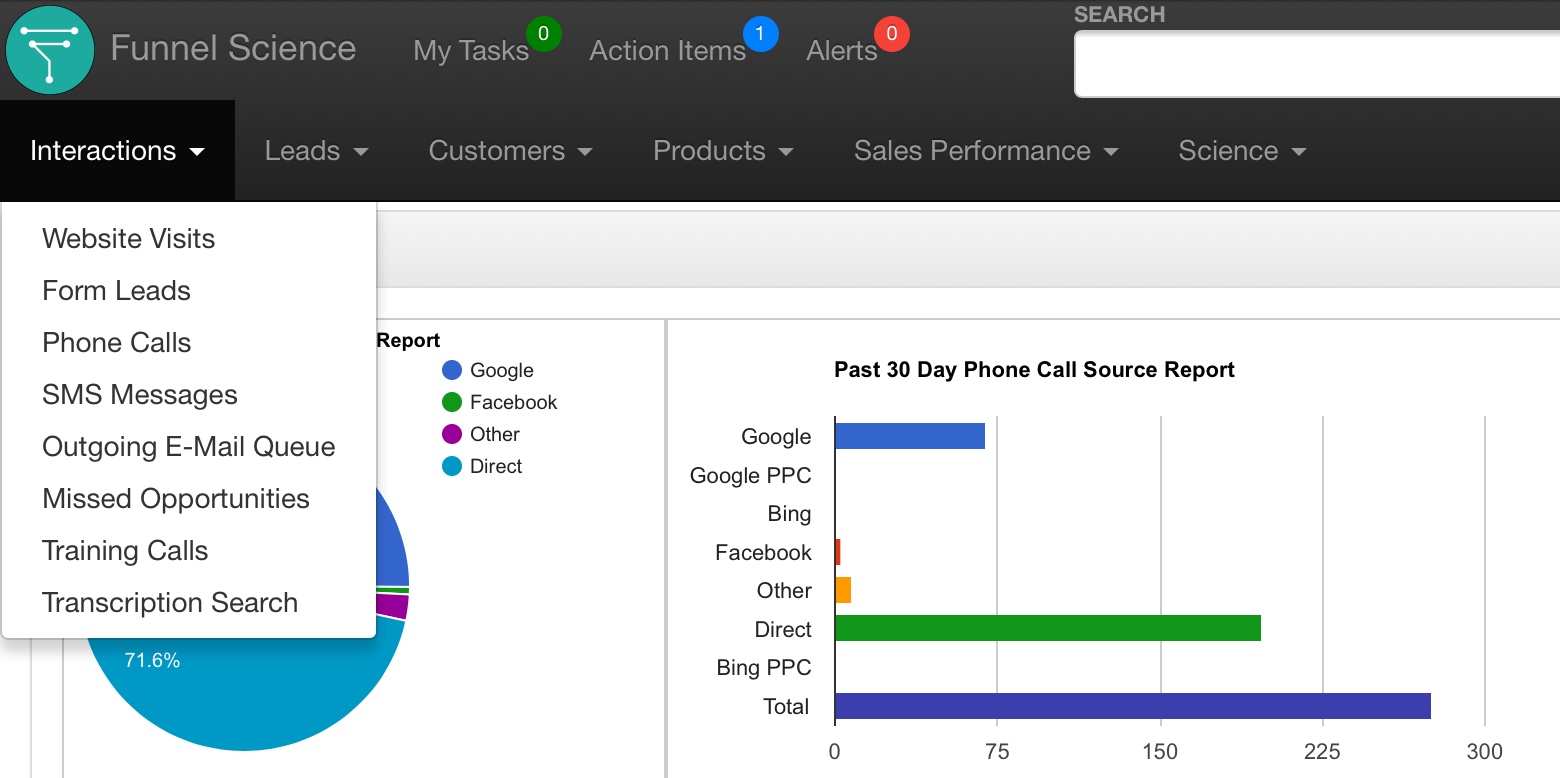Click the blue Action Items count badge
This screenshot has width=1560, height=778.
(x=760, y=34)
